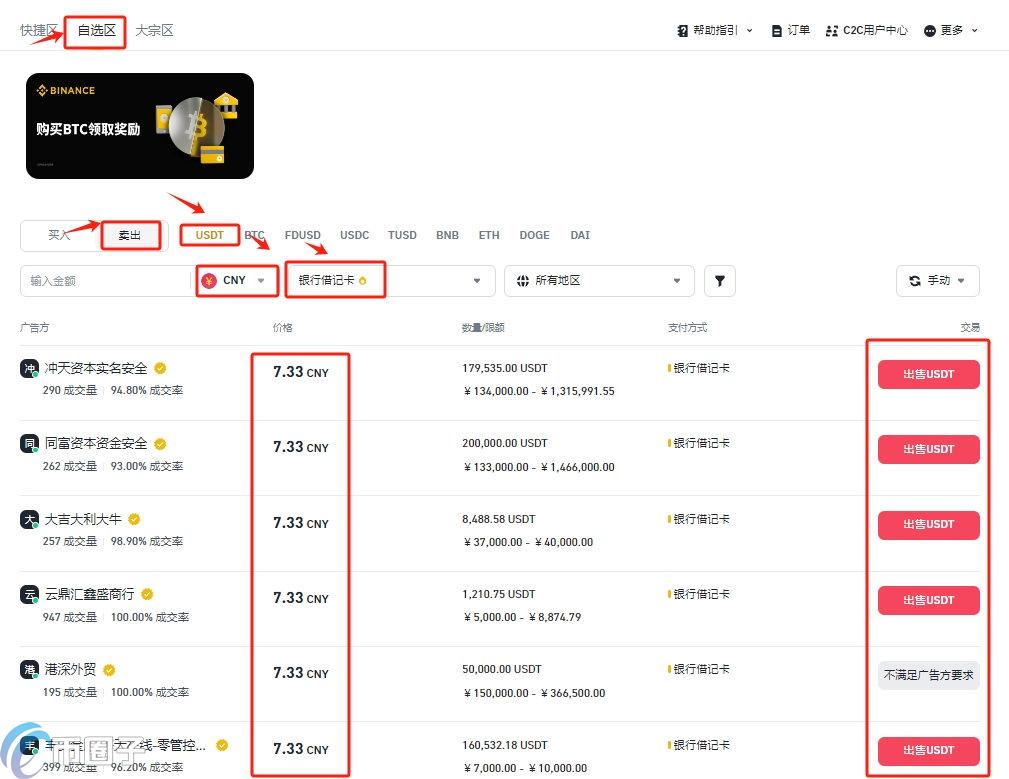Screen dimensions: 1009x779
Task: Click the 179,535.00 USDT quantity text
Action: [504, 368]
